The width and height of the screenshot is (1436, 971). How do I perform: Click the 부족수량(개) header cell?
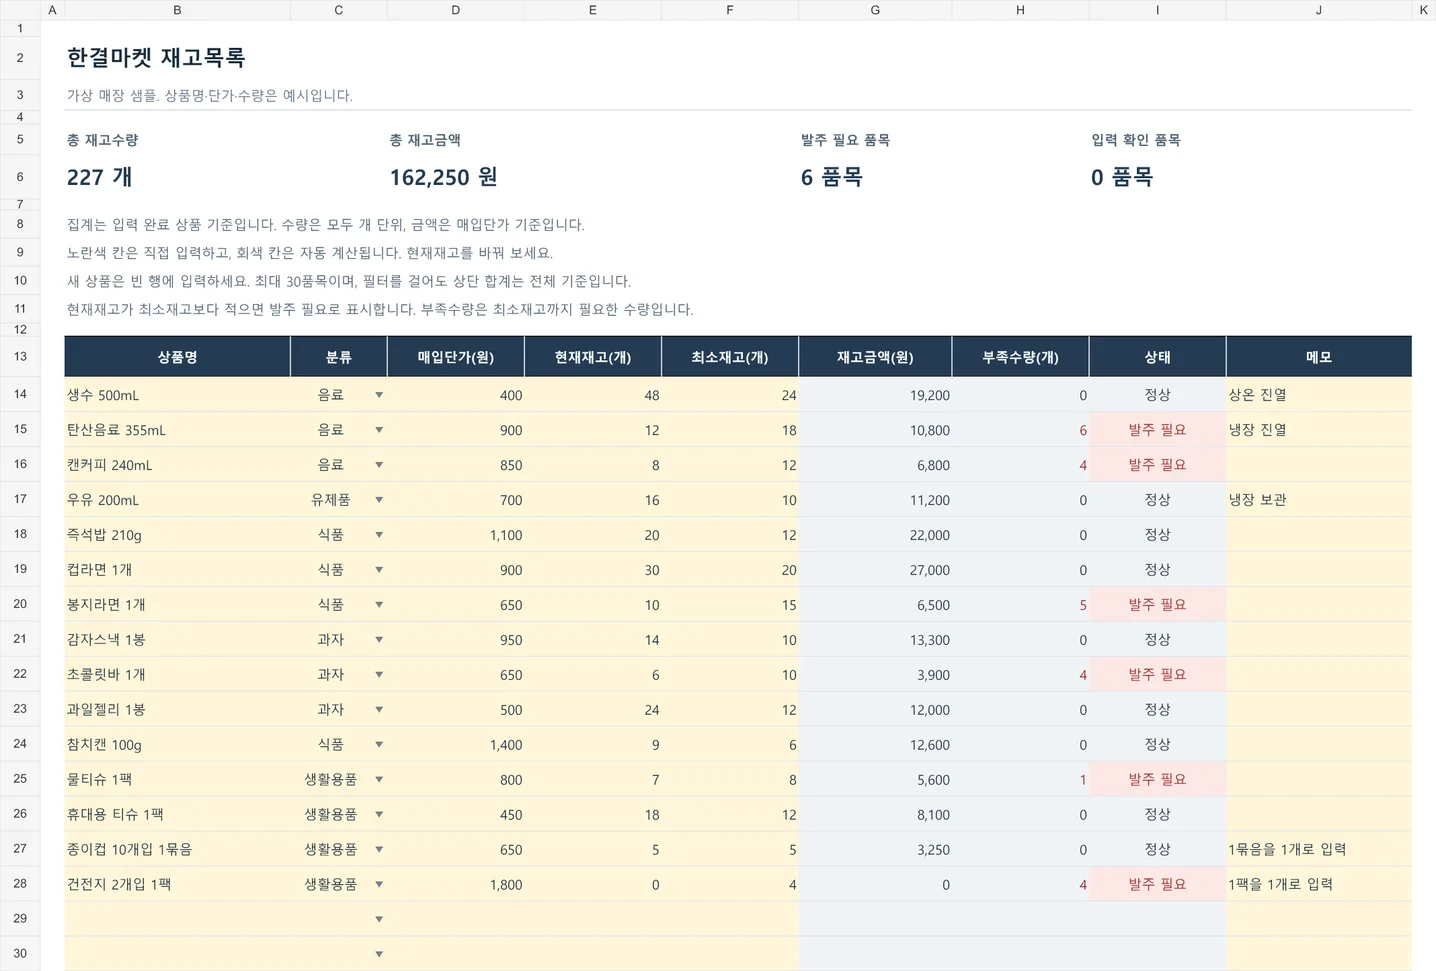click(1020, 357)
